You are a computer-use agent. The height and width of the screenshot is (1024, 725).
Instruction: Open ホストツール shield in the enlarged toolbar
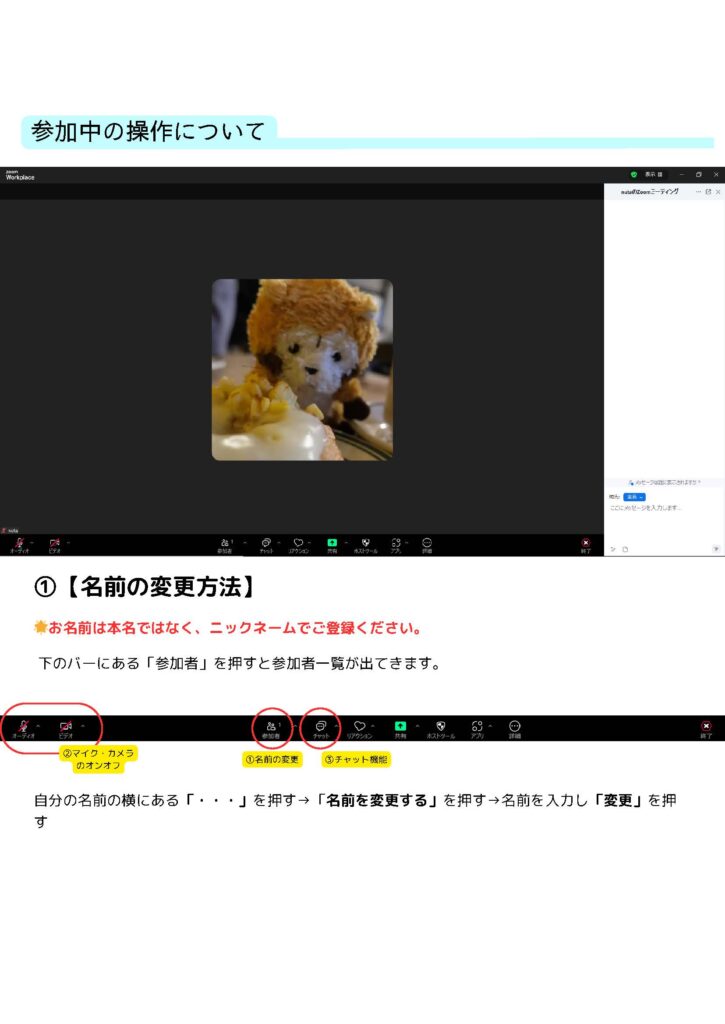tap(440, 727)
